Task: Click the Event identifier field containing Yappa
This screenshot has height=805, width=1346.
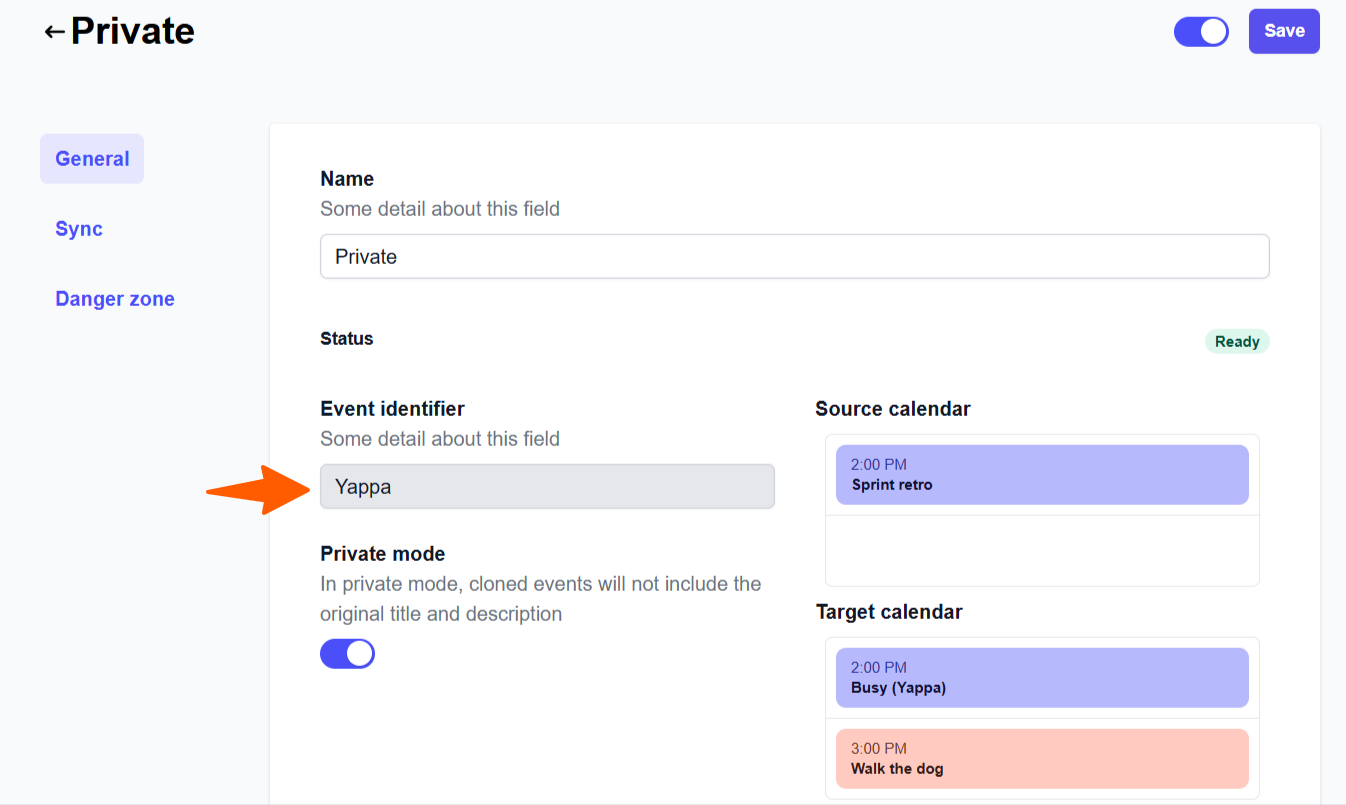Action: [547, 487]
